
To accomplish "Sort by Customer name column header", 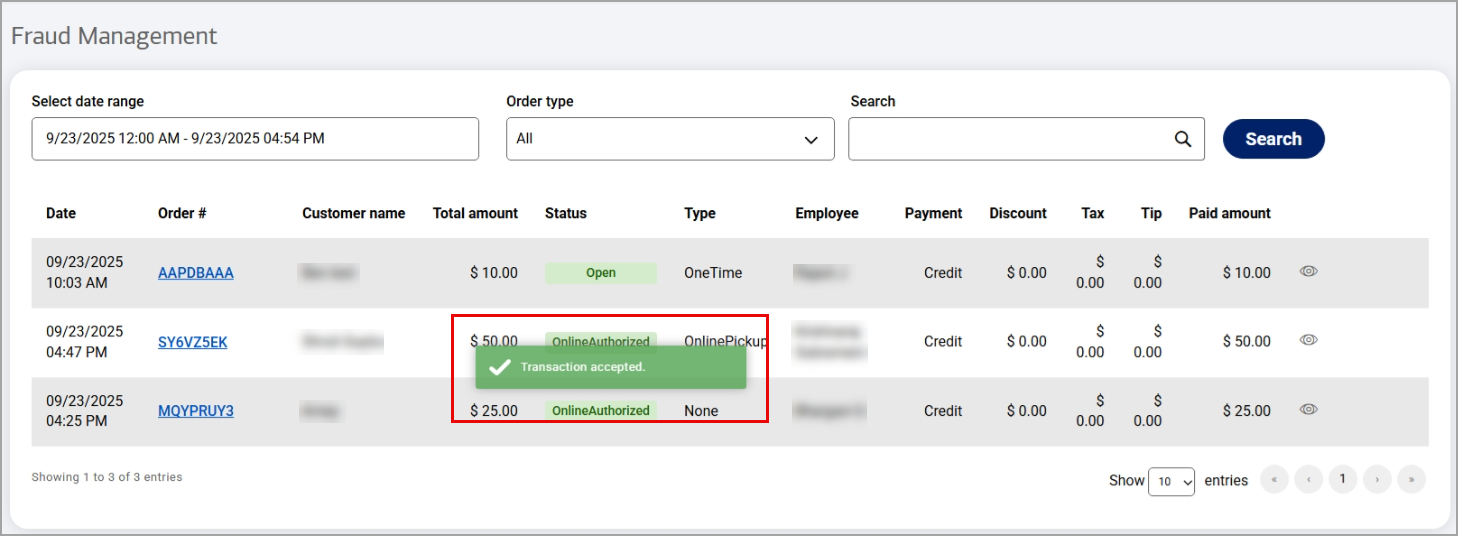I will point(354,213).
